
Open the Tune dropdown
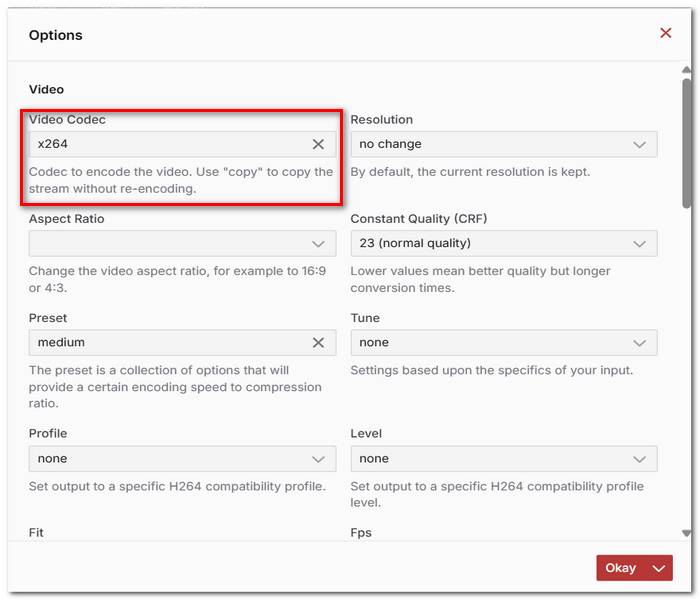(504, 342)
